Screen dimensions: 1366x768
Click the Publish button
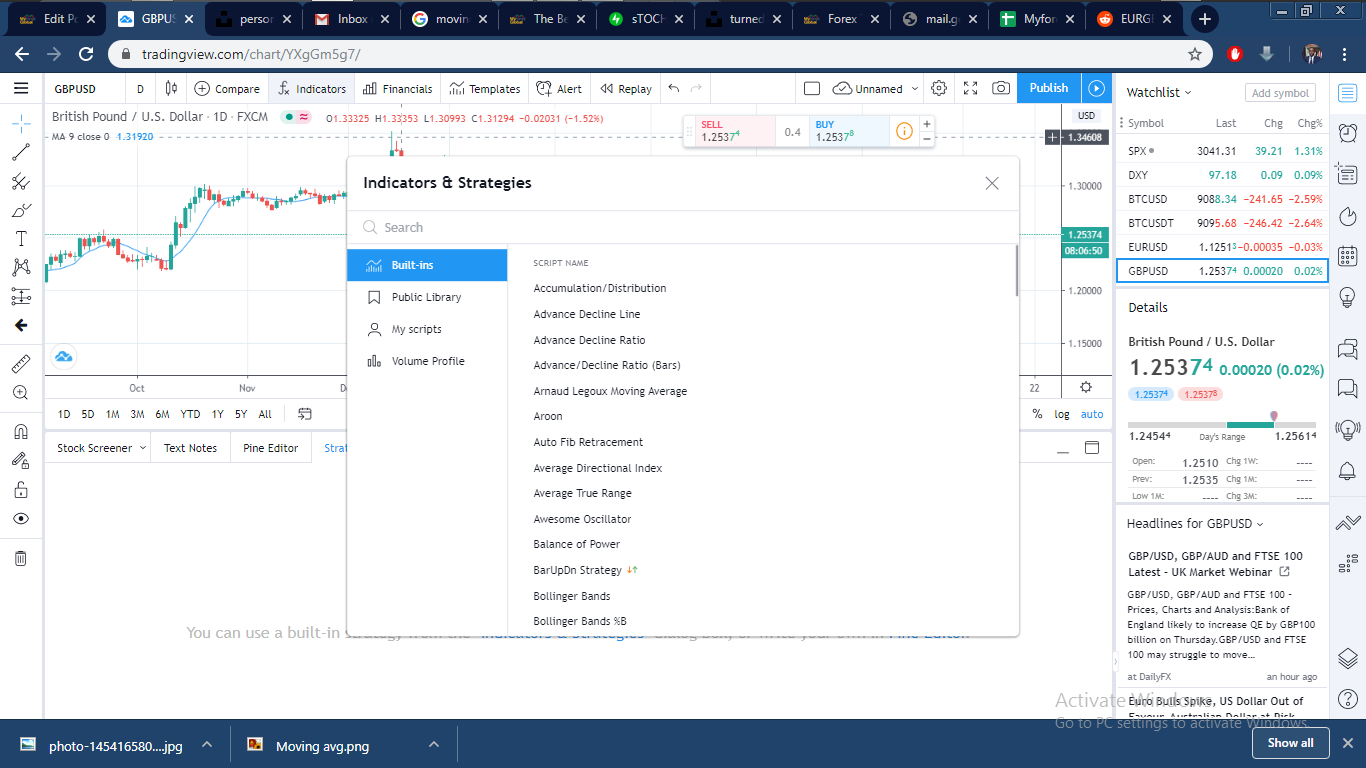tap(1048, 88)
